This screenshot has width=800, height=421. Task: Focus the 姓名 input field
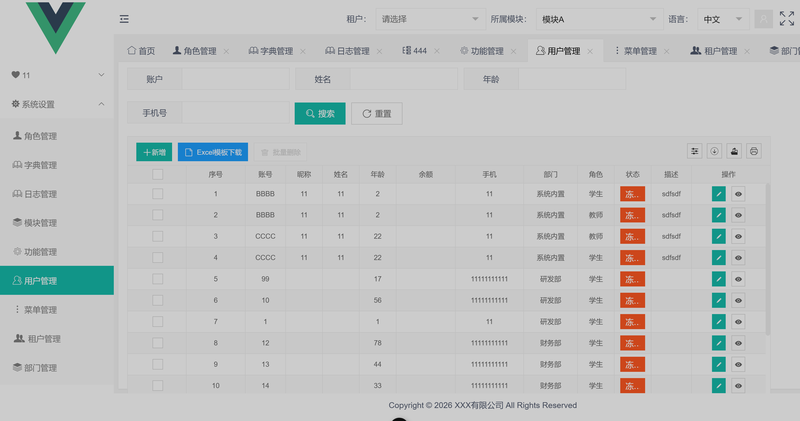tap(404, 79)
